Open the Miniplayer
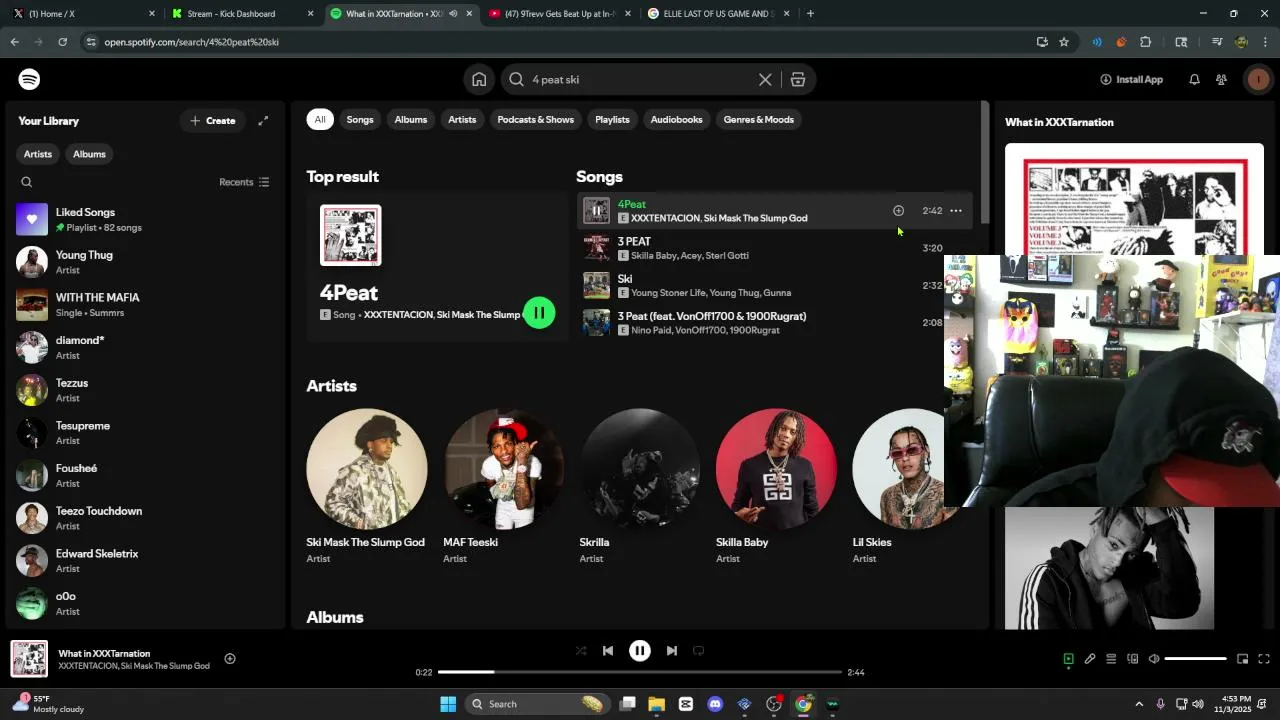 coord(1242,659)
